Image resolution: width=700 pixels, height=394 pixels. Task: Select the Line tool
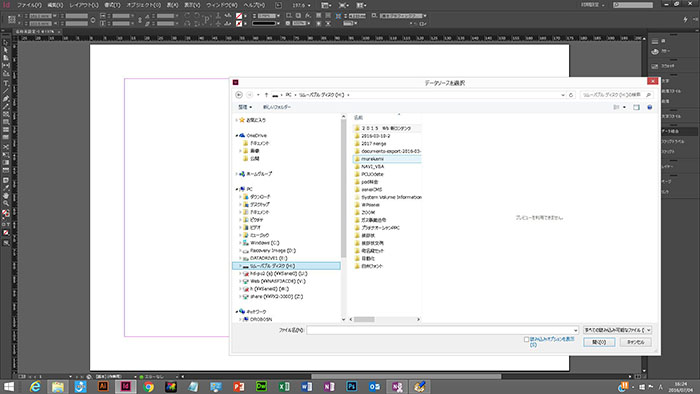[6, 91]
